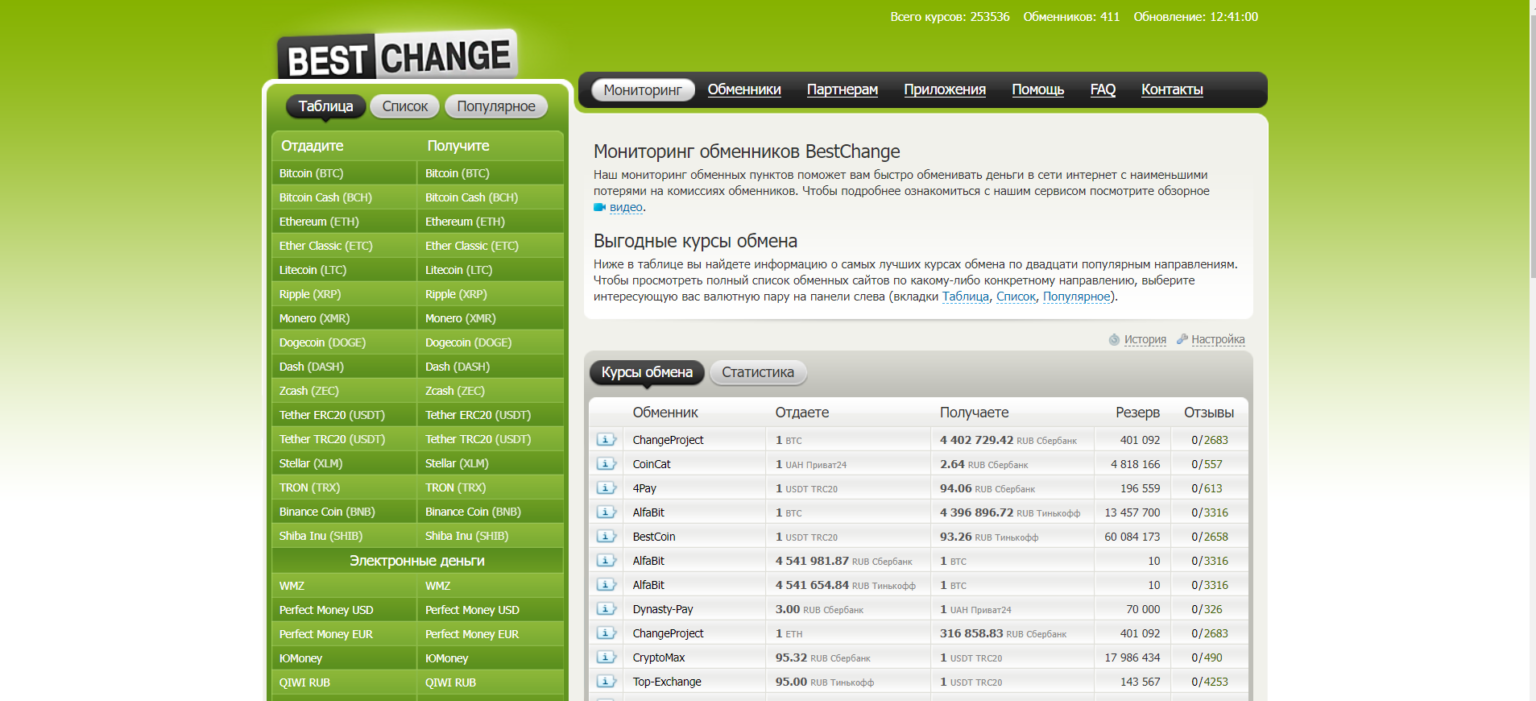Select Shiba Inu (SHIB) in Получите column

(x=490, y=536)
